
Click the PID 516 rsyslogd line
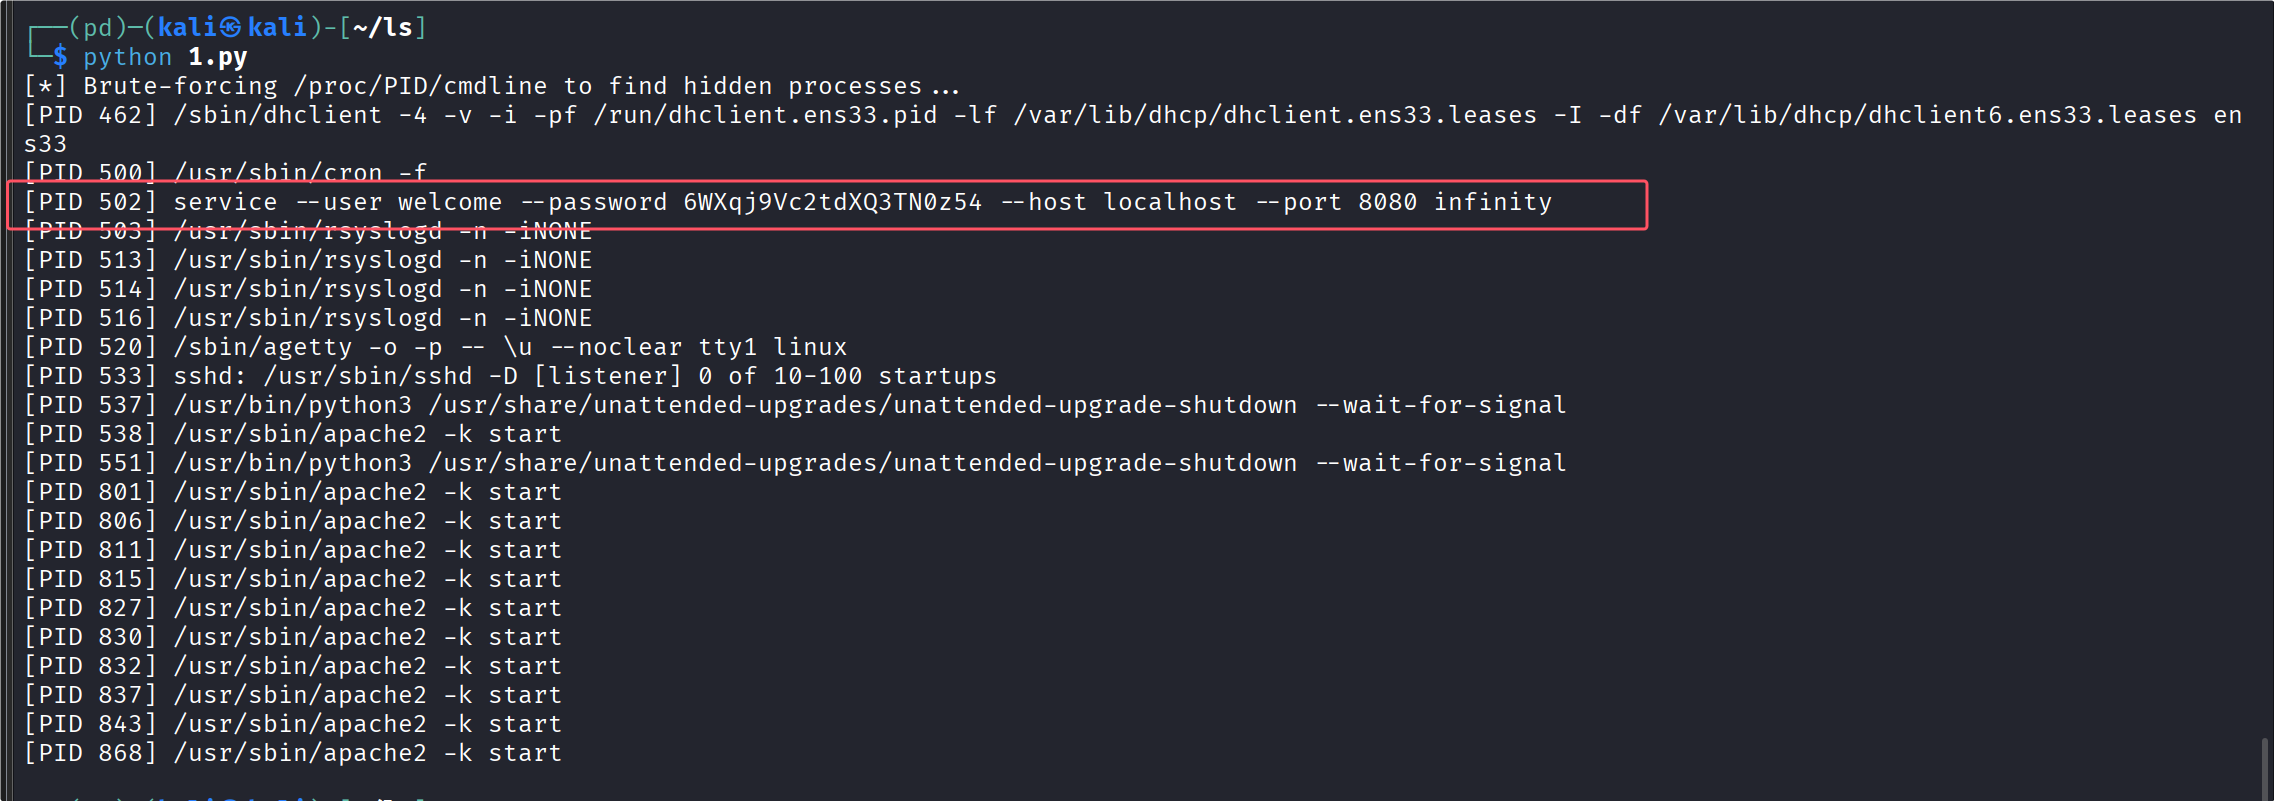pos(308,318)
